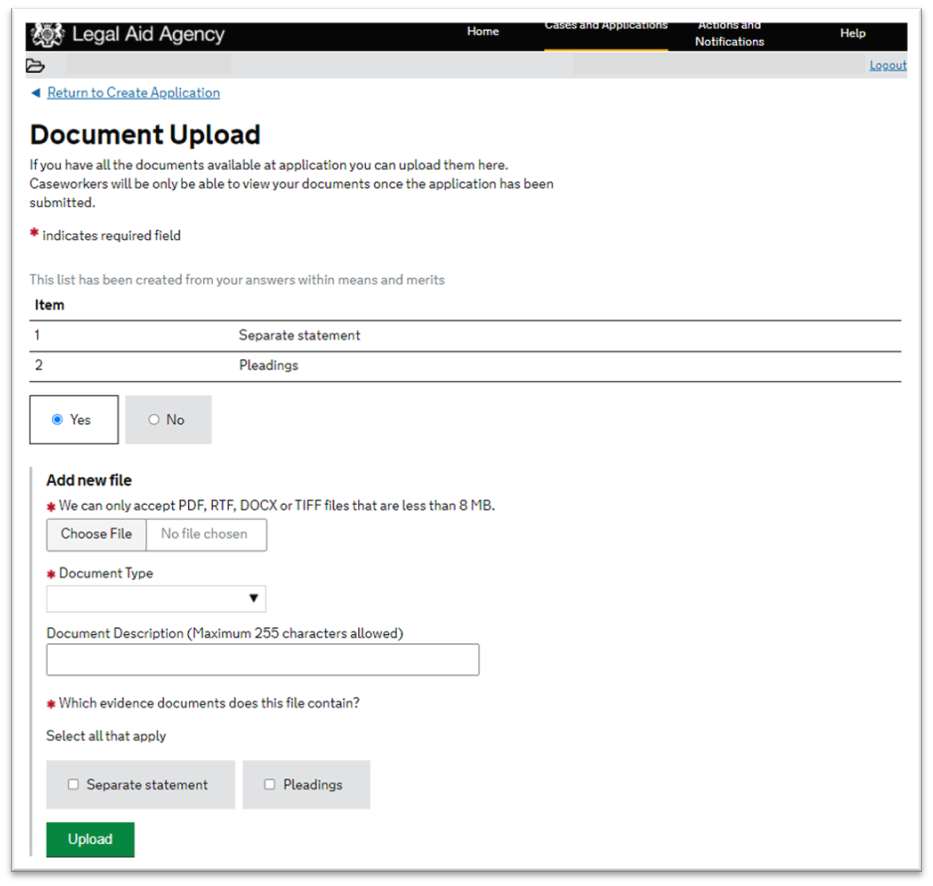Follow the Return to Create Application link

pos(133,93)
